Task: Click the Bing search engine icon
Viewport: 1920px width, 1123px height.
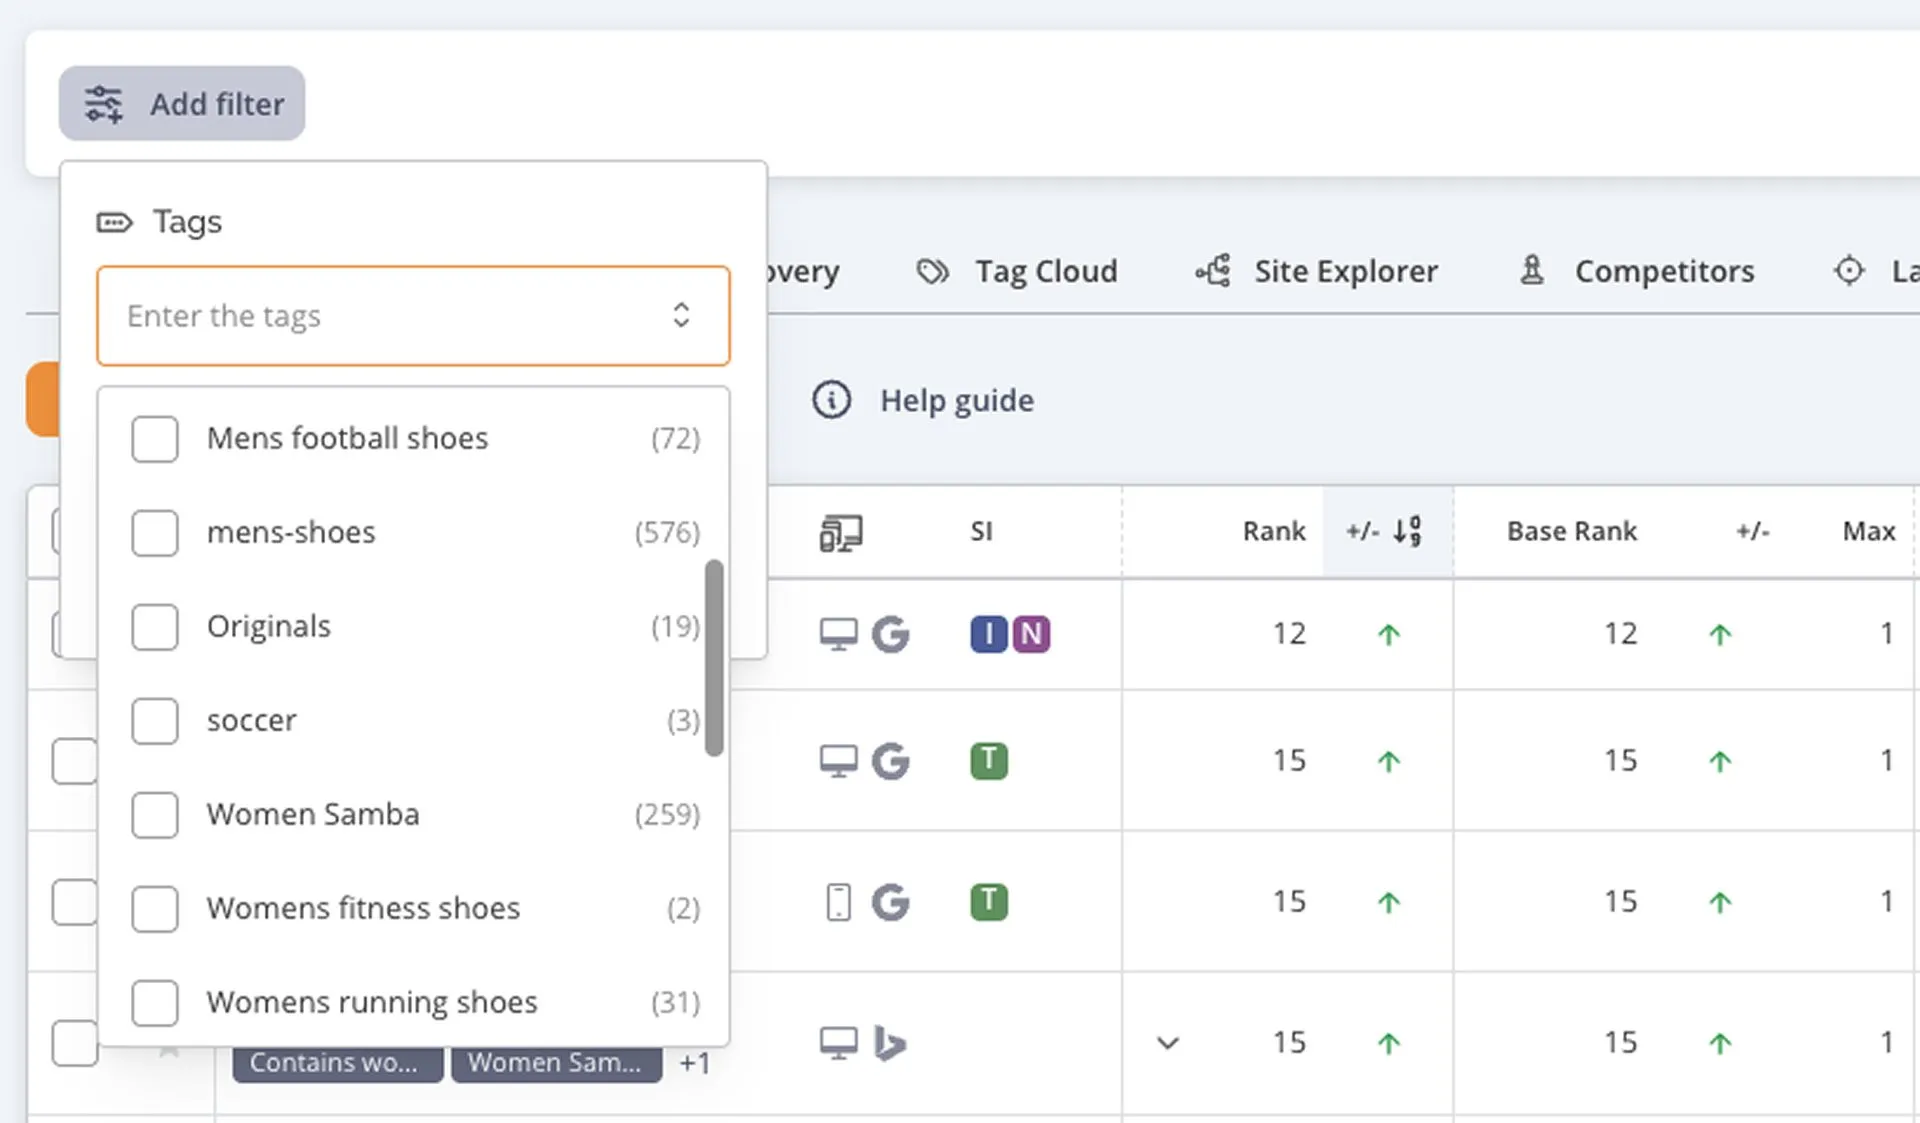Action: [x=889, y=1043]
